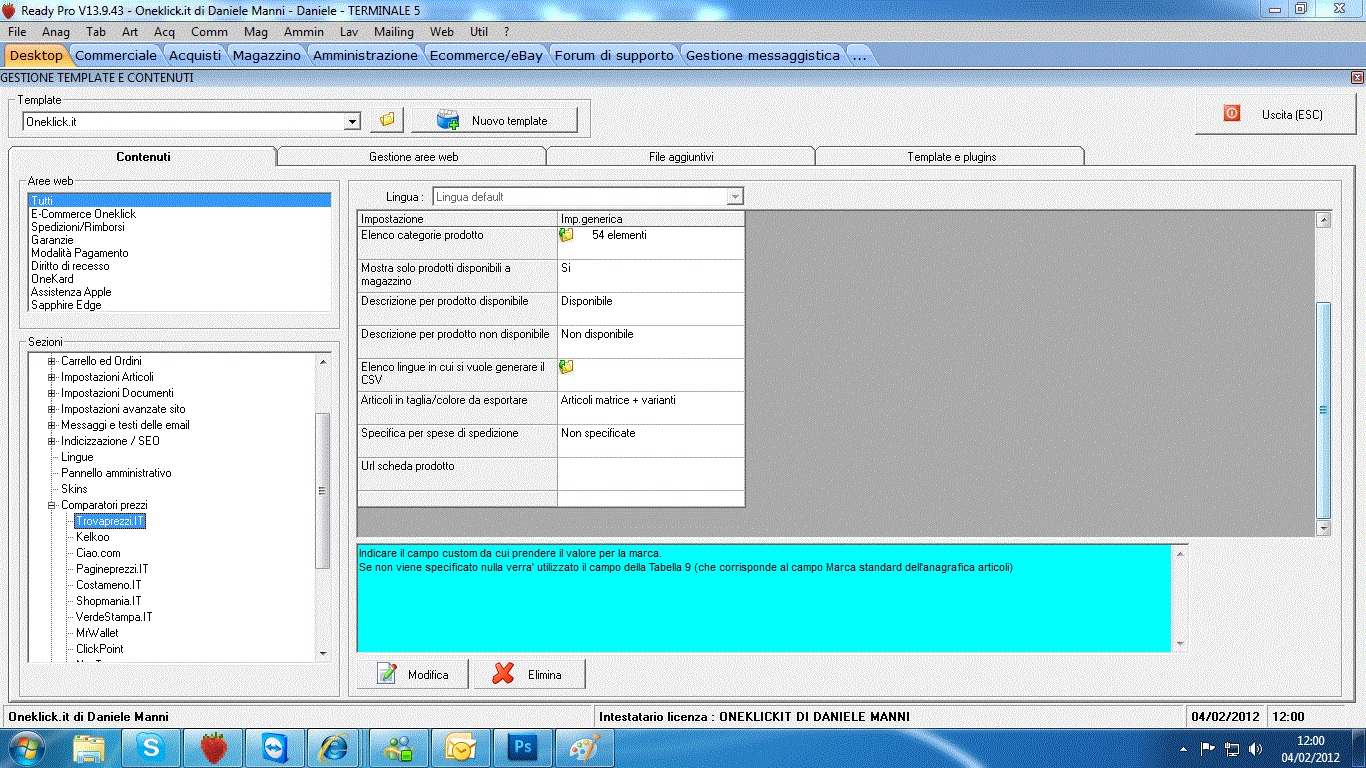1366x768 pixels.
Task: Click settings grid scrollbar down arrow
Action: (x=1324, y=528)
